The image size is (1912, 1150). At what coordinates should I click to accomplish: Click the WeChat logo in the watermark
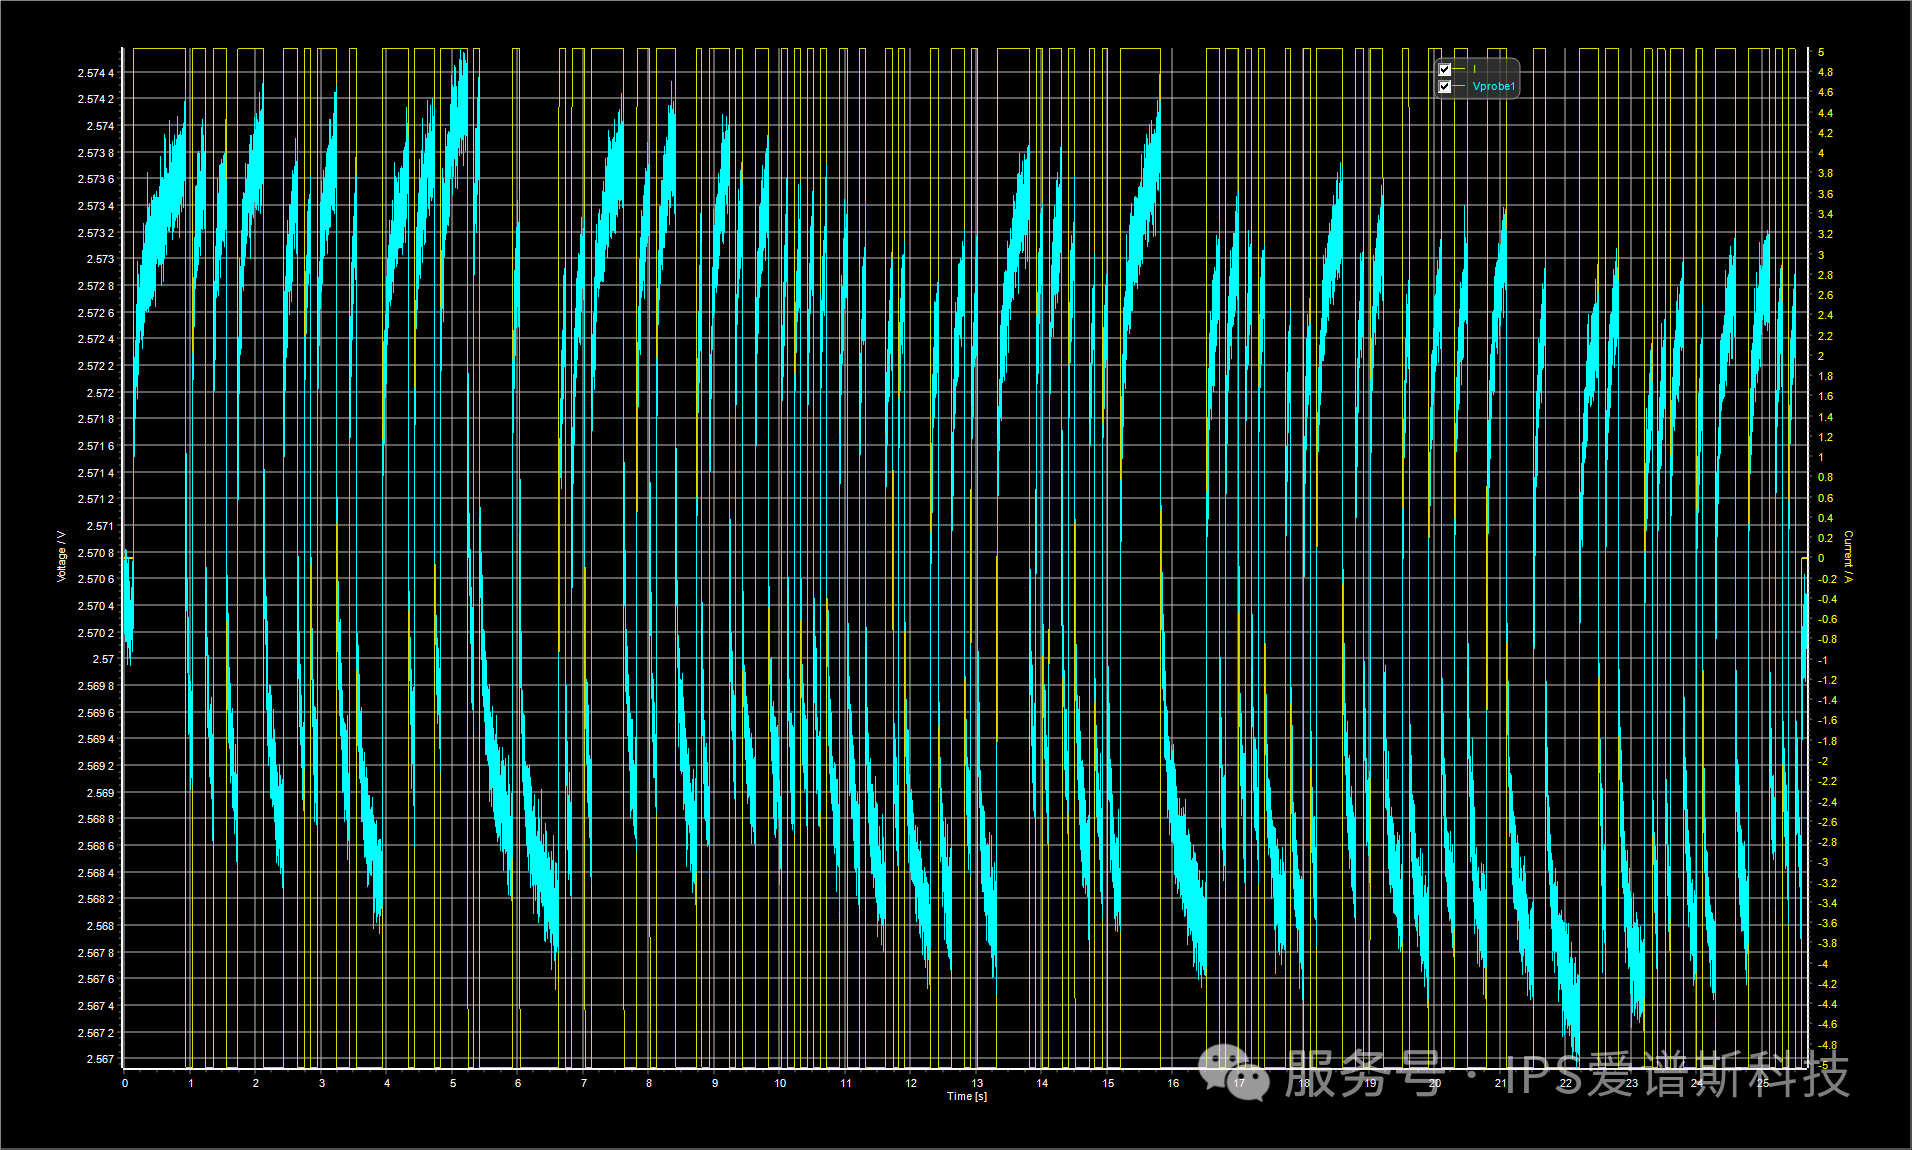(x=1234, y=1073)
